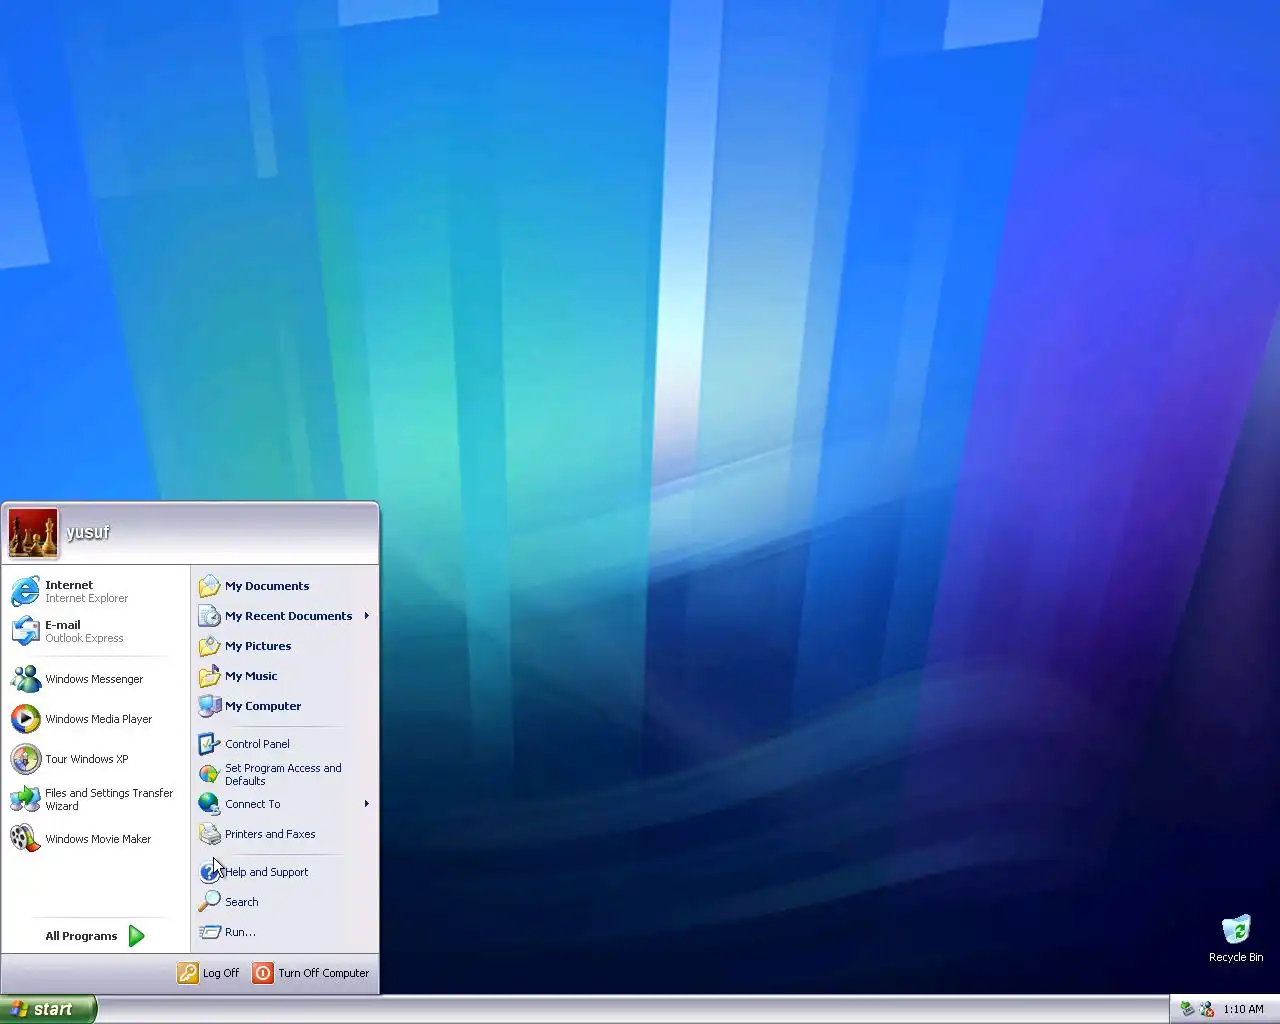The width and height of the screenshot is (1280, 1024).
Task: Open the My Pictures folder icon
Action: click(209, 646)
